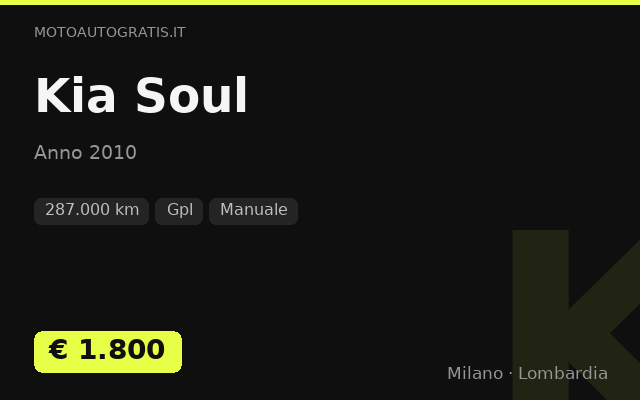Click the word Soul in title

pyautogui.click(x=191, y=96)
